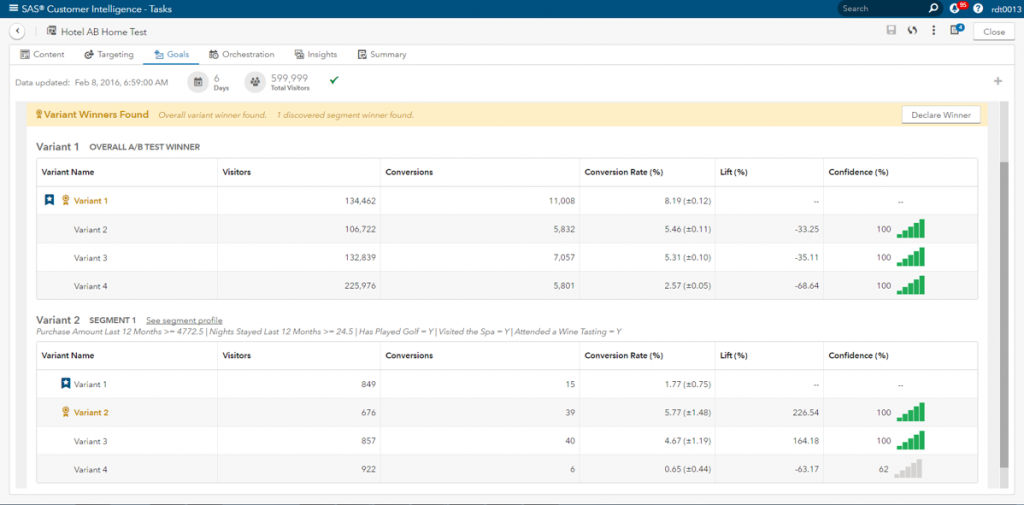The width and height of the screenshot is (1024, 505).
Task: Open the hamburger main menu
Action: pos(11,8)
